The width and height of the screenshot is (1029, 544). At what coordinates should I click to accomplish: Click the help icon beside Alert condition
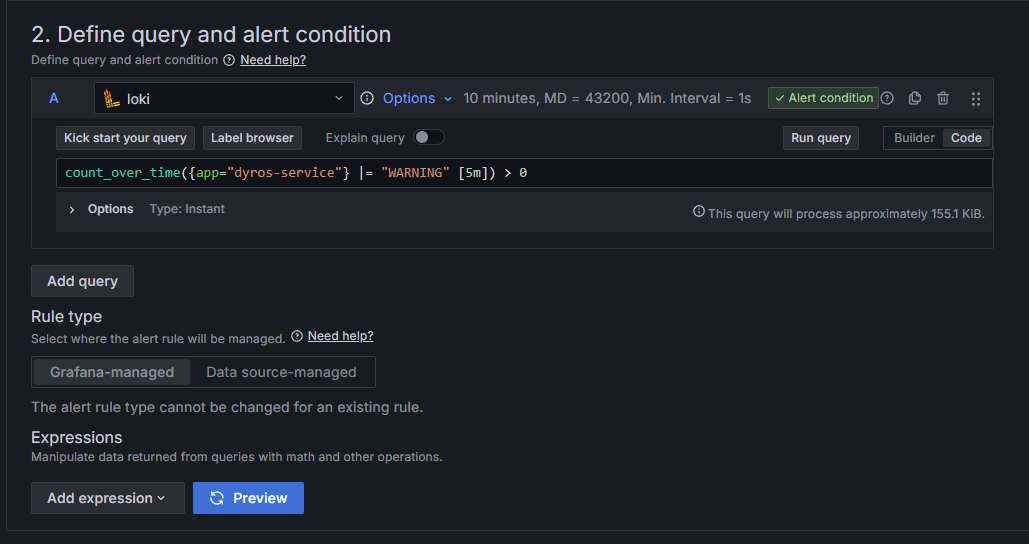pos(887,98)
